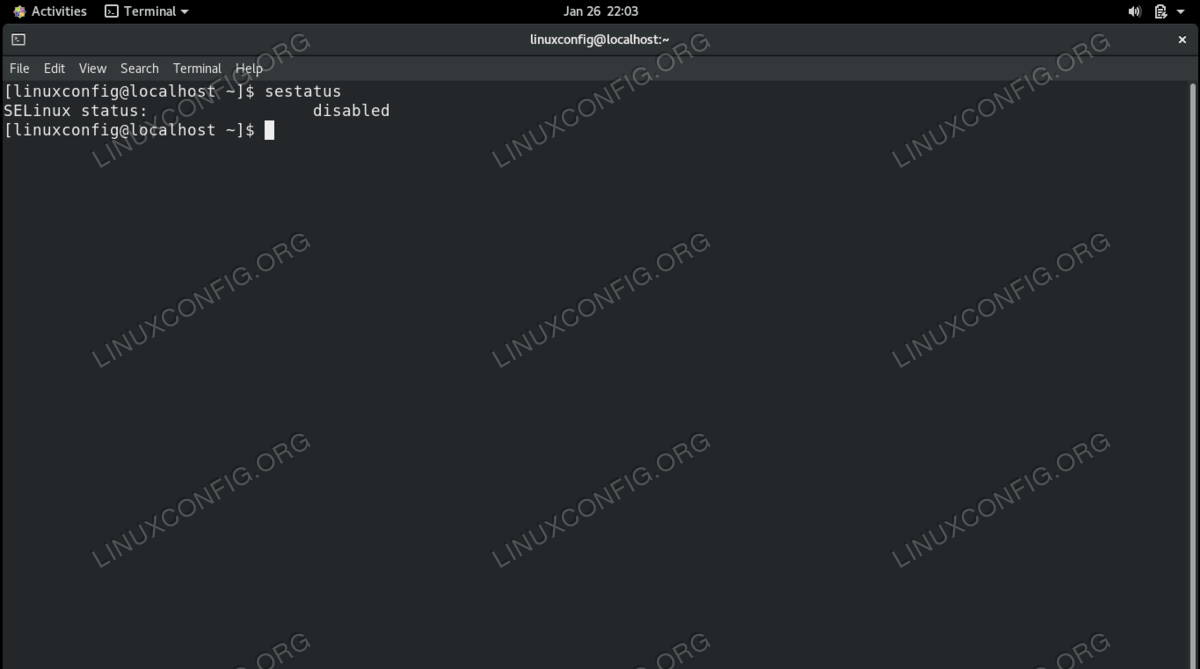Click the sestatus command text
The width and height of the screenshot is (1200, 669).
303,91
